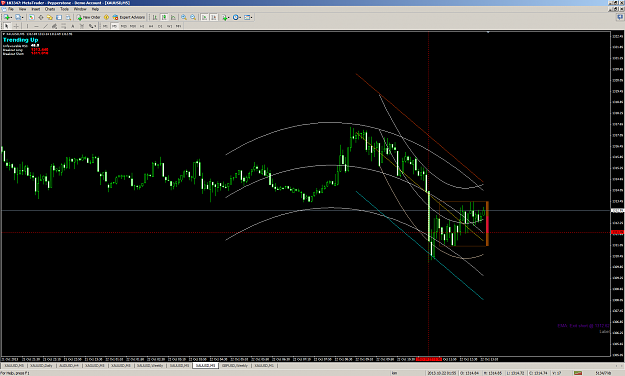Open the Market Watch window
Screen dimensions: 625x376
31,17
